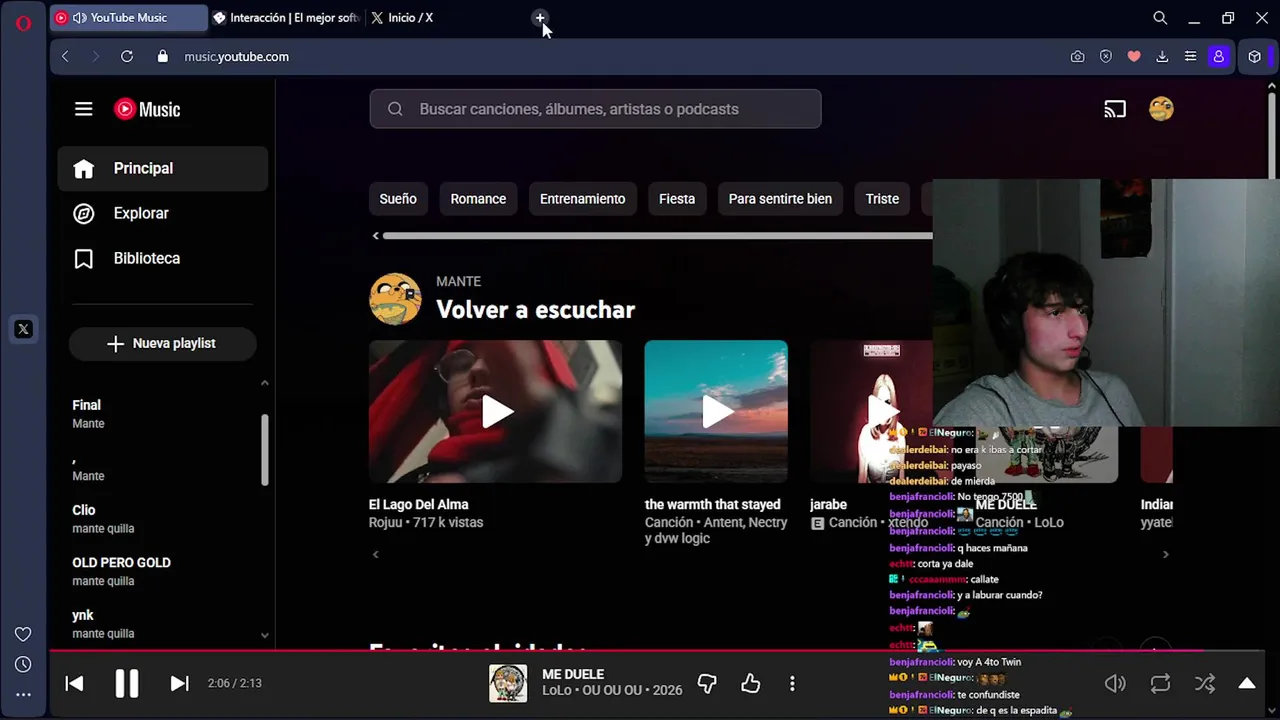Open Opera sidebar three-dot options
Screen dimensions: 1280x720
(x=23, y=694)
